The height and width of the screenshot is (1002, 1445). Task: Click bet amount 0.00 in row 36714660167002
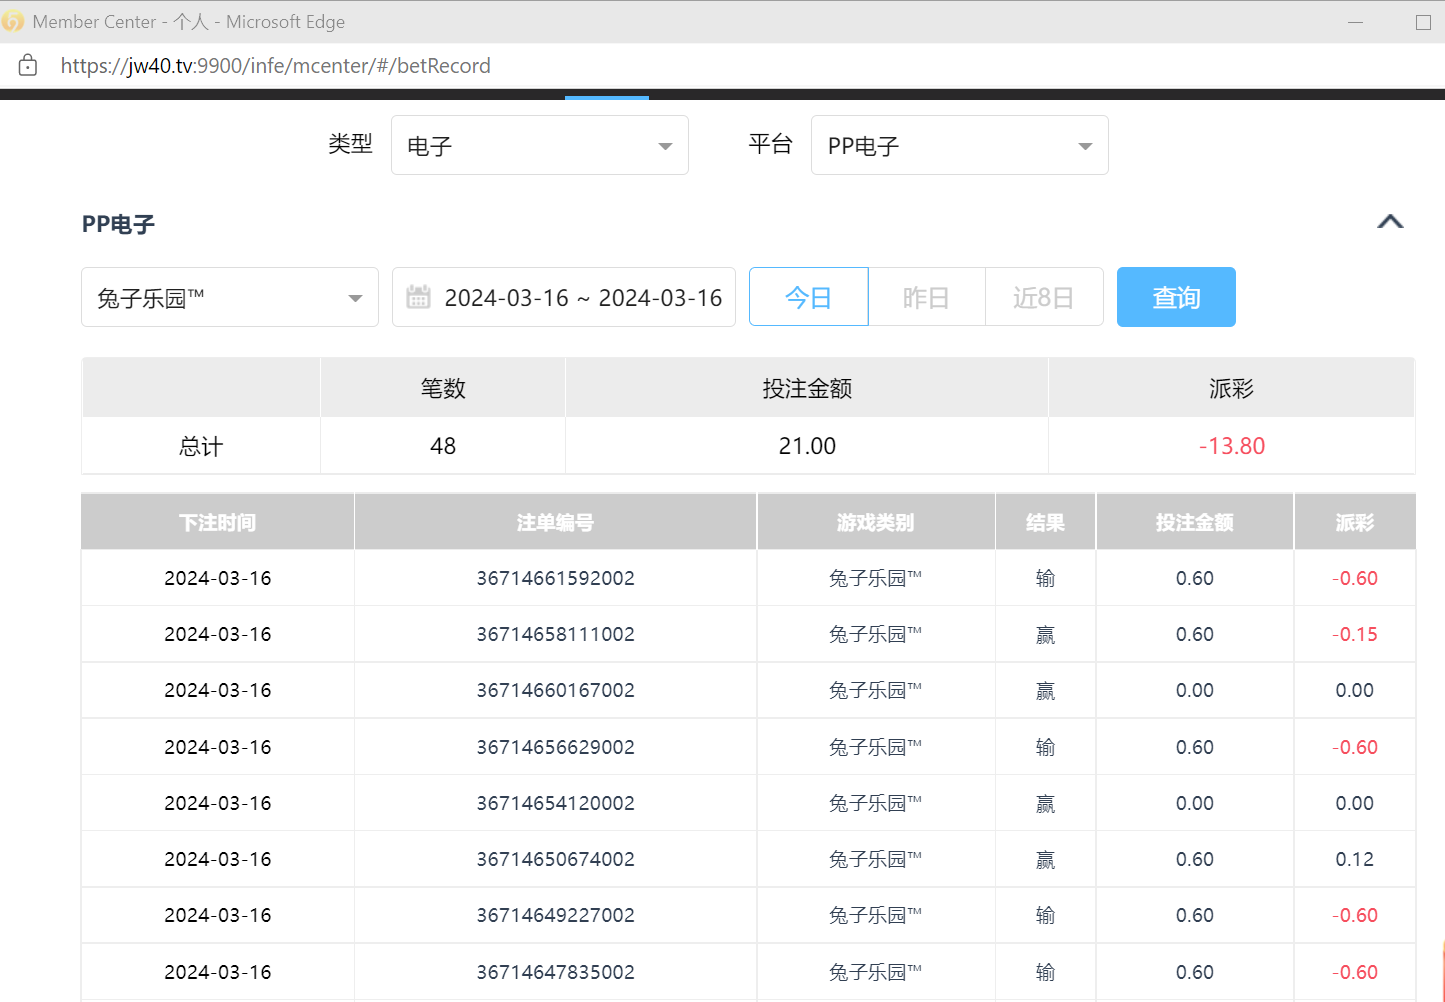coord(1195,690)
